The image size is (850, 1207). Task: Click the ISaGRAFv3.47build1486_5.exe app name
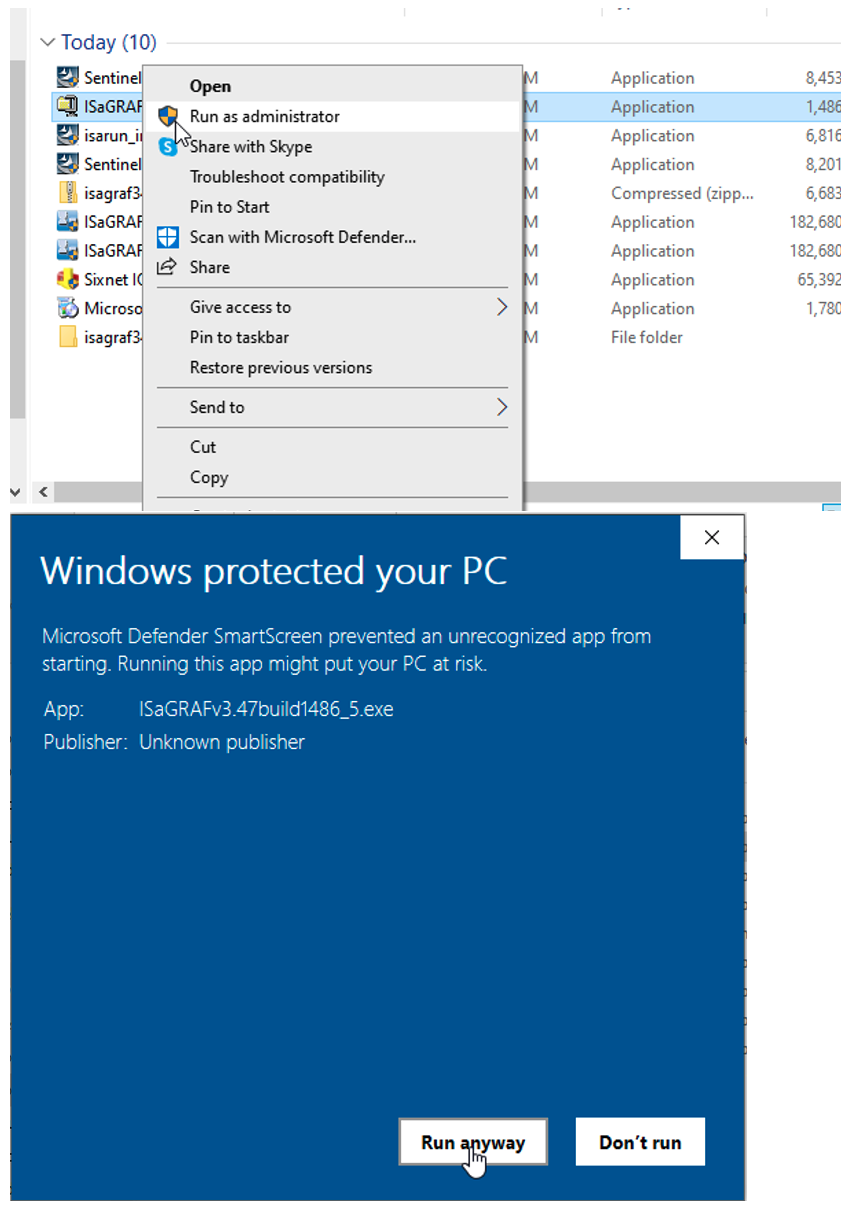click(266, 709)
